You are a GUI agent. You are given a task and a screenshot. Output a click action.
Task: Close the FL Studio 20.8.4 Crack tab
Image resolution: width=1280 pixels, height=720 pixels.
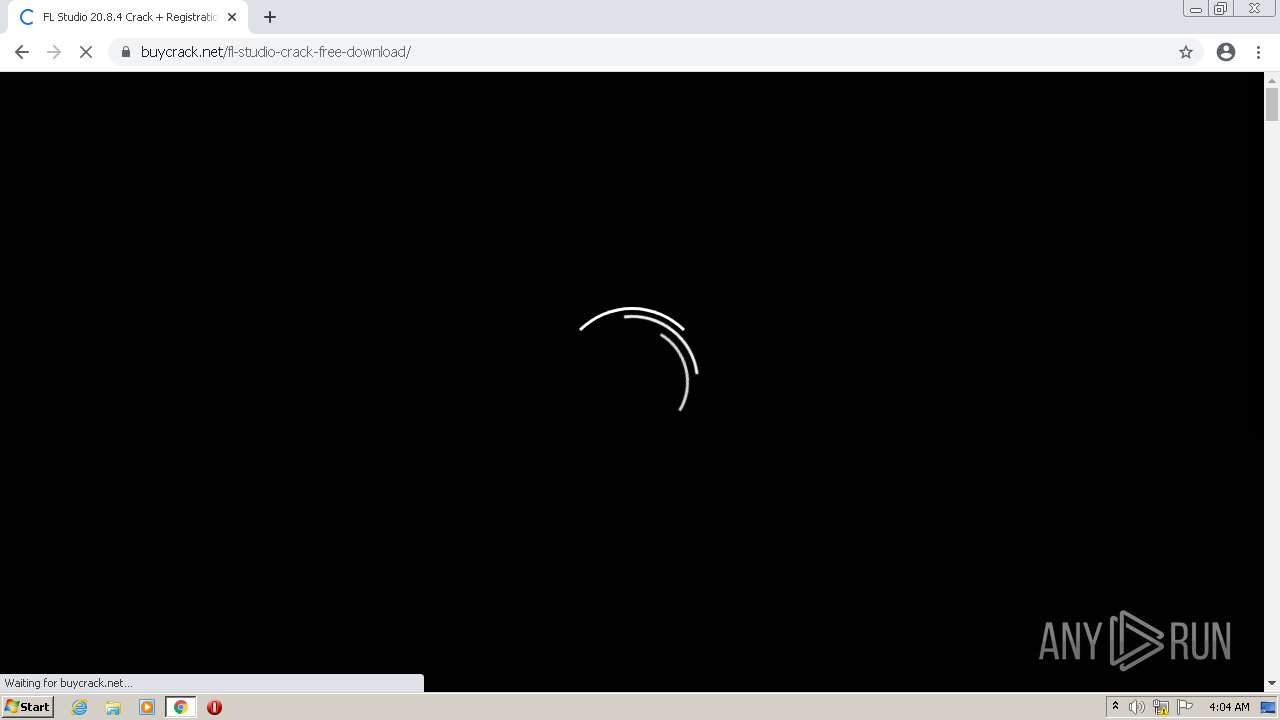(x=232, y=17)
